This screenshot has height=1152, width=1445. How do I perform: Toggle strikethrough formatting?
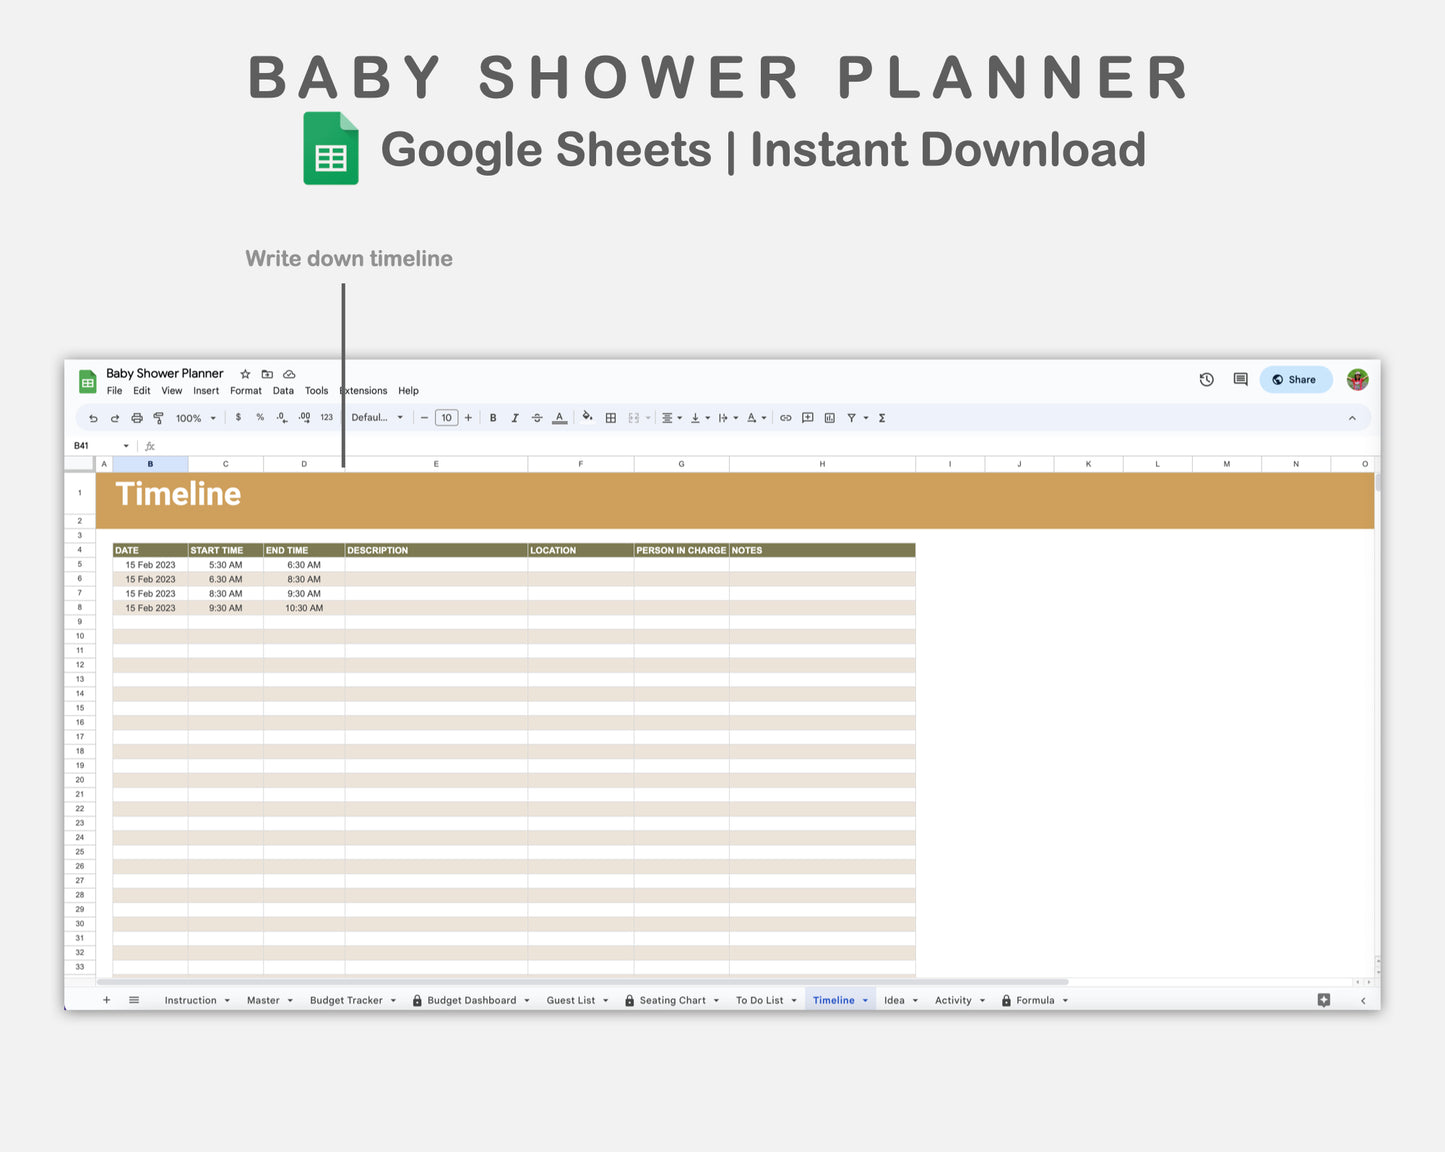point(536,417)
